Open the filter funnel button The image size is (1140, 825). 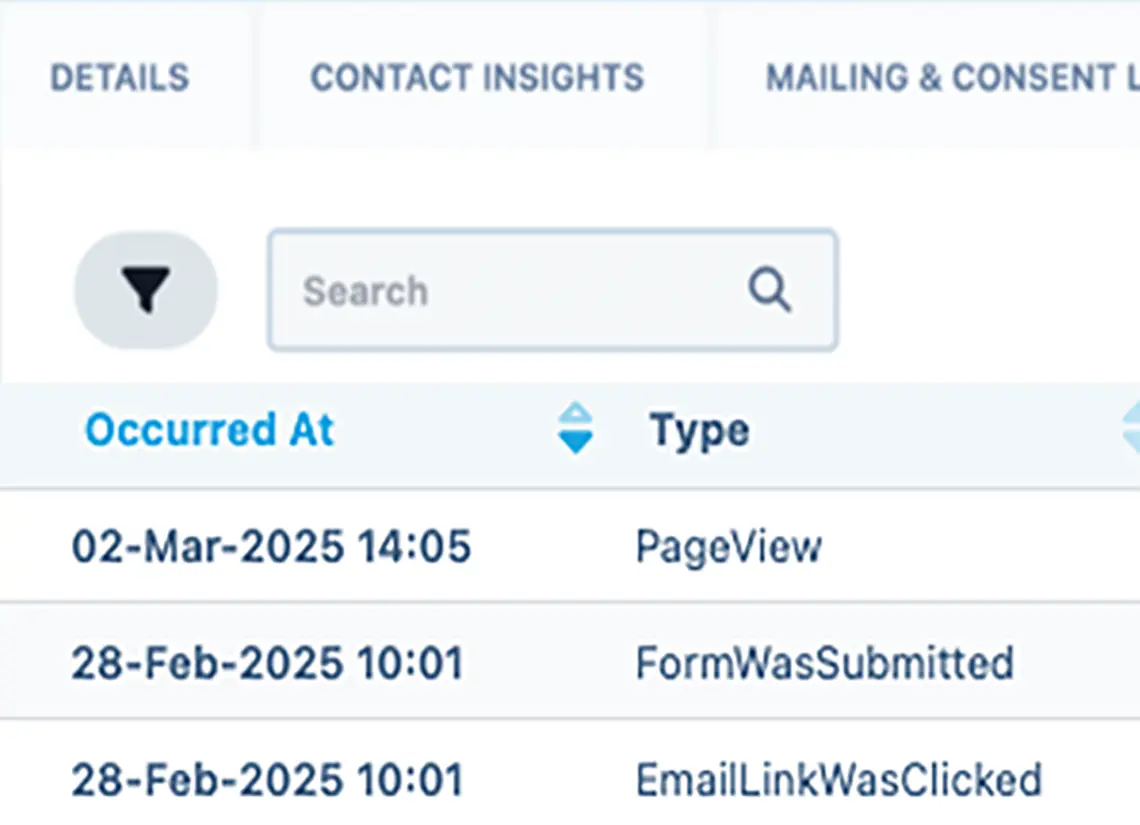146,290
